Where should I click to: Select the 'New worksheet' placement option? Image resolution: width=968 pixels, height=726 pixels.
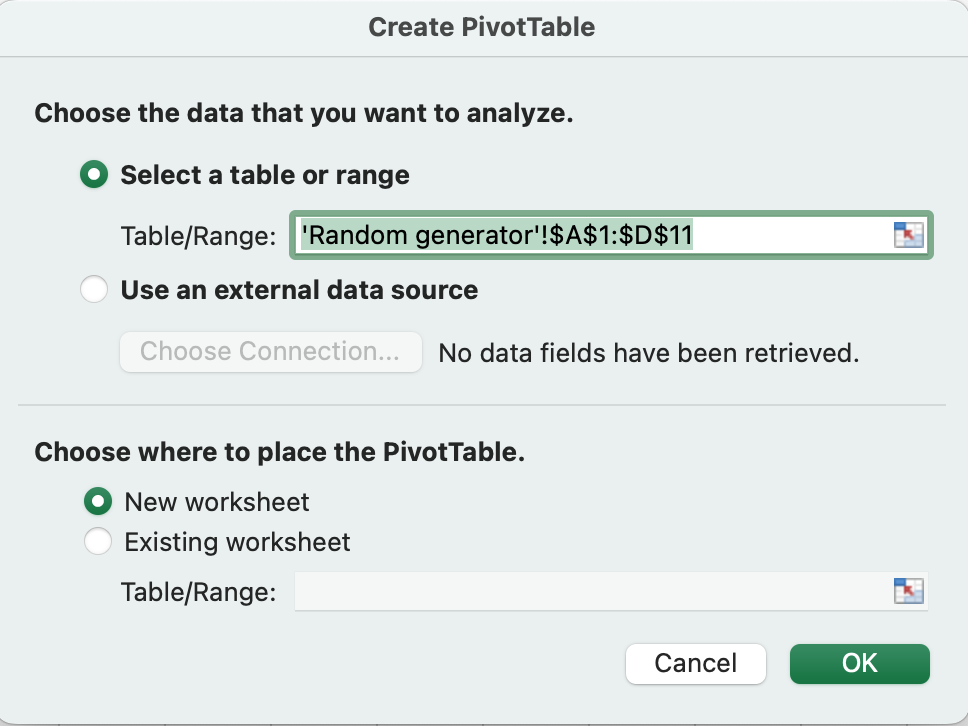pyautogui.click(x=98, y=502)
